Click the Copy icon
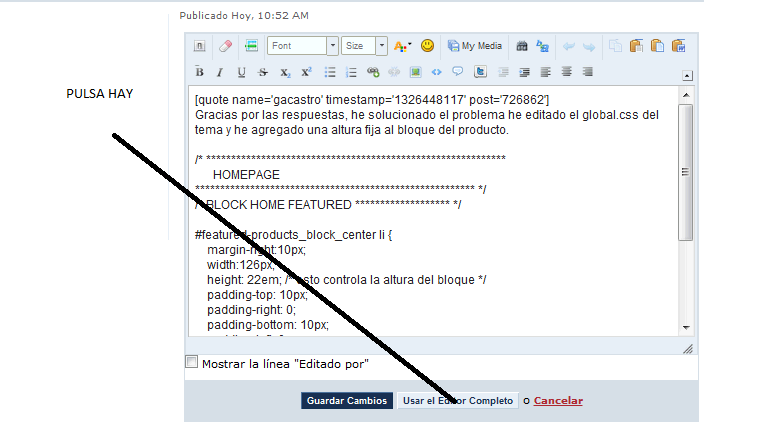 coord(615,46)
